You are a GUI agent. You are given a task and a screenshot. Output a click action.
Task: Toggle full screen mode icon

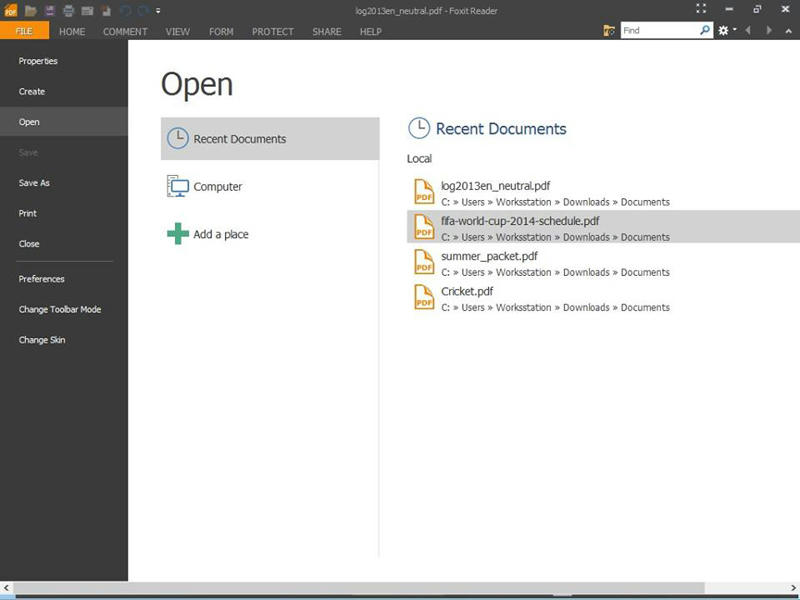tap(701, 9)
